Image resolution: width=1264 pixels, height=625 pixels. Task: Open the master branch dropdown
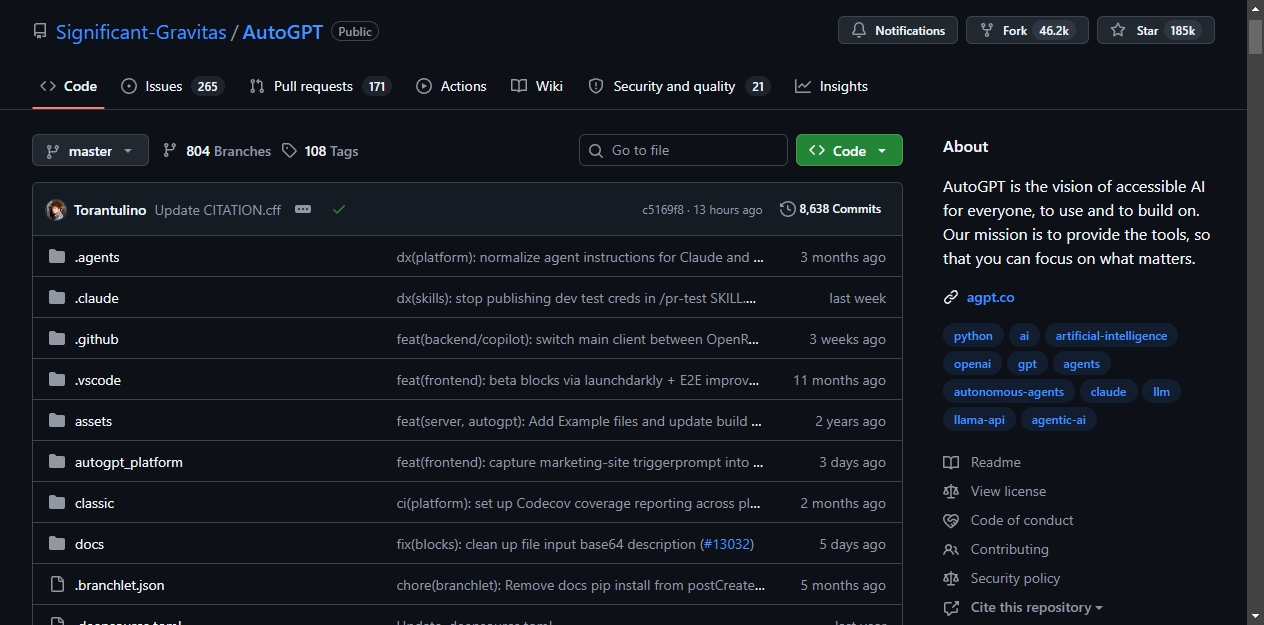(x=90, y=150)
